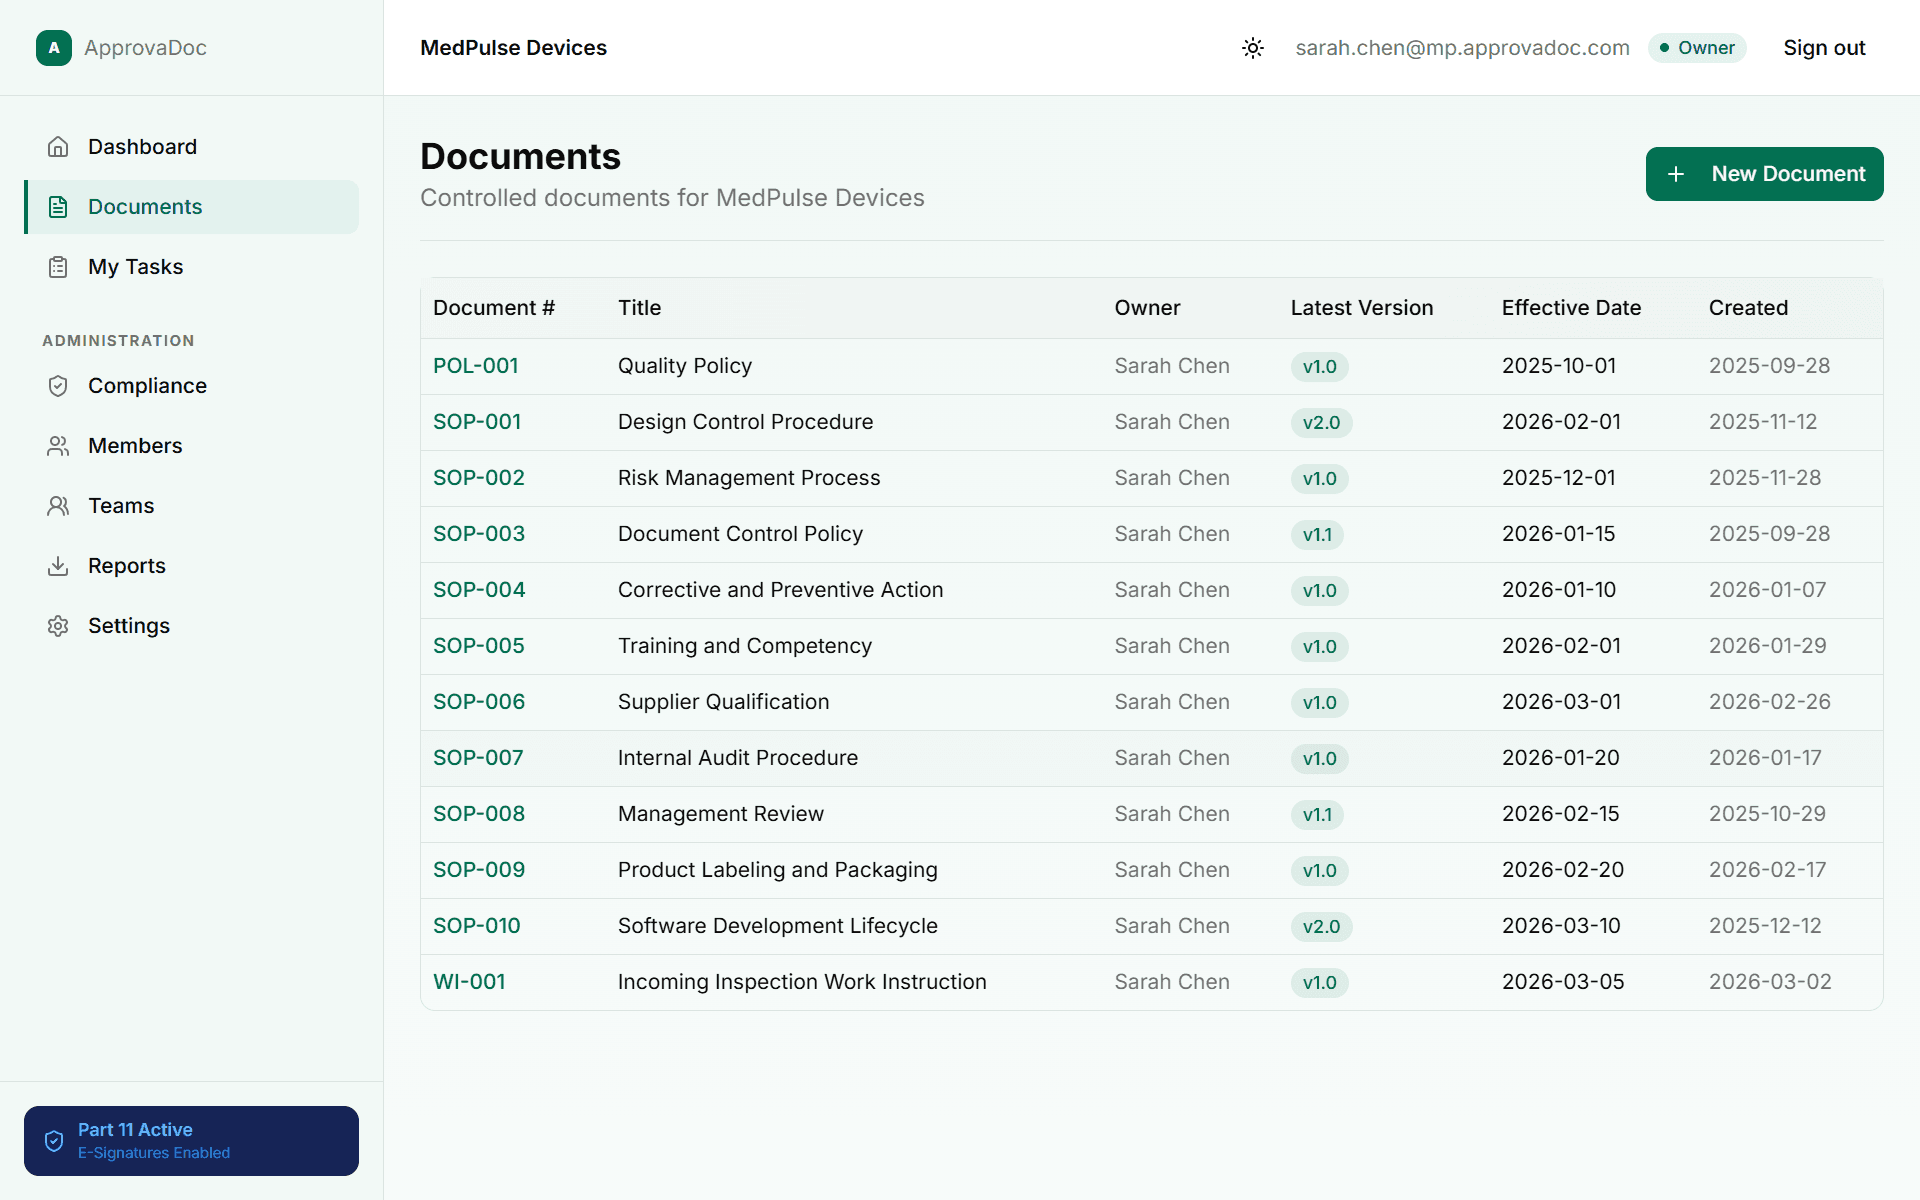The image size is (1920, 1200).
Task: Open the Compliance administration menu item
Action: pyautogui.click(x=147, y=385)
